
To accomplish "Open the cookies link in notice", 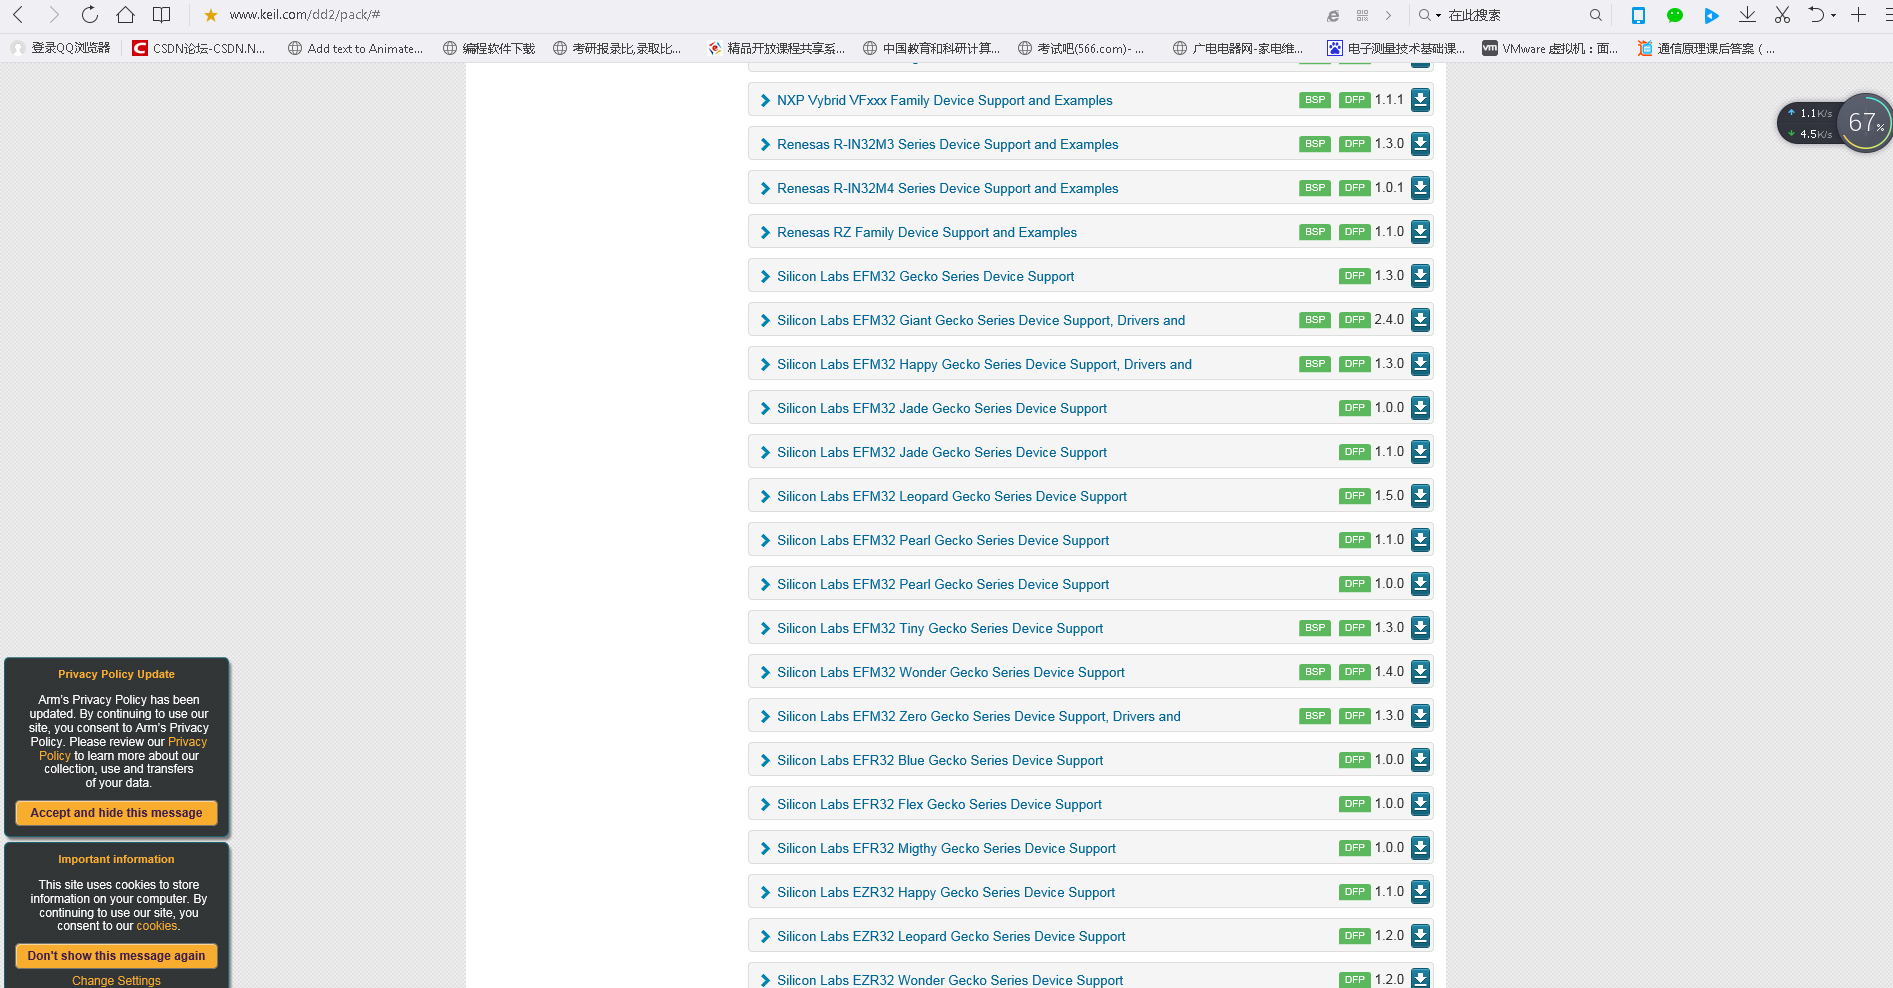I will [157, 926].
